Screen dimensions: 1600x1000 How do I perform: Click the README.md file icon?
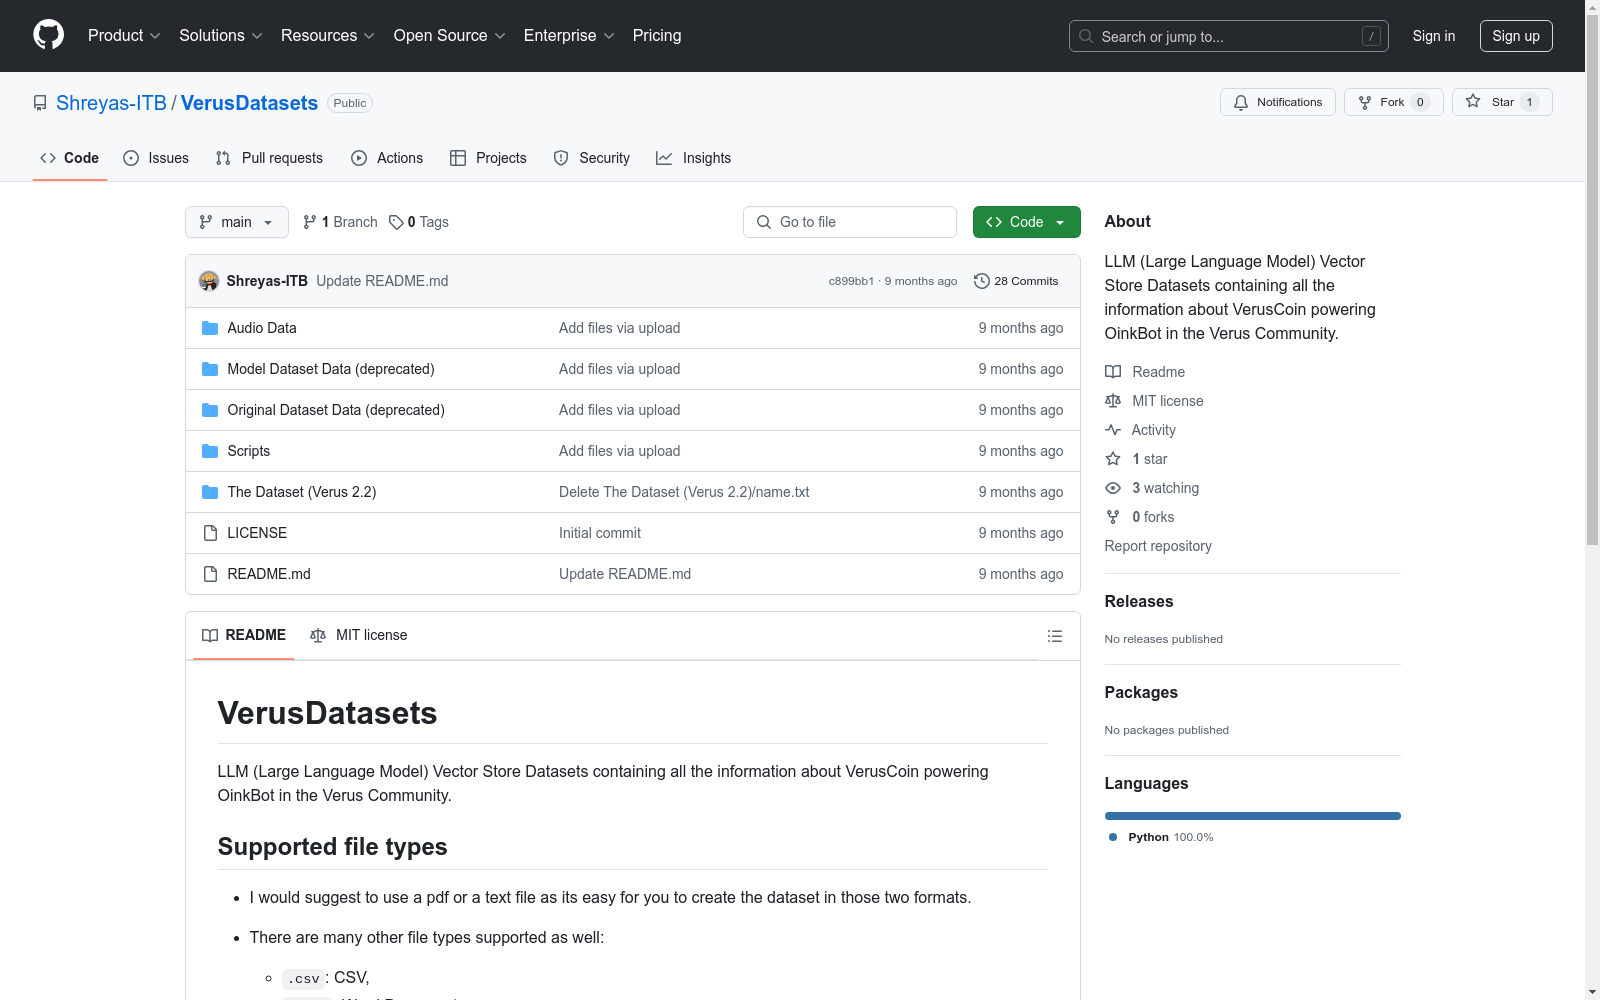[x=210, y=574]
